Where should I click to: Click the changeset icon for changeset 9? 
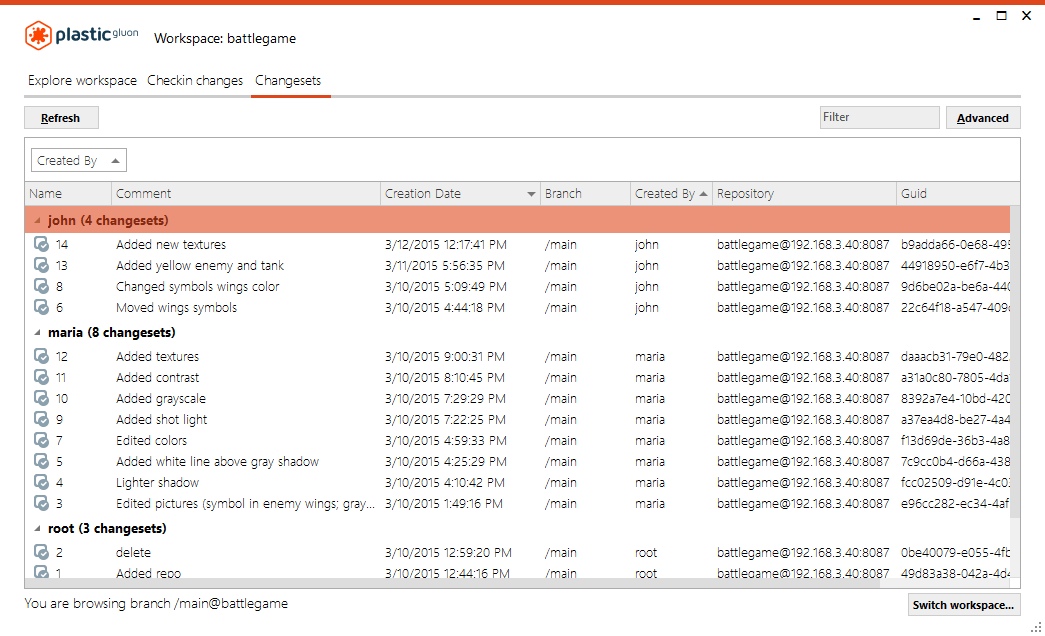pyautogui.click(x=41, y=419)
